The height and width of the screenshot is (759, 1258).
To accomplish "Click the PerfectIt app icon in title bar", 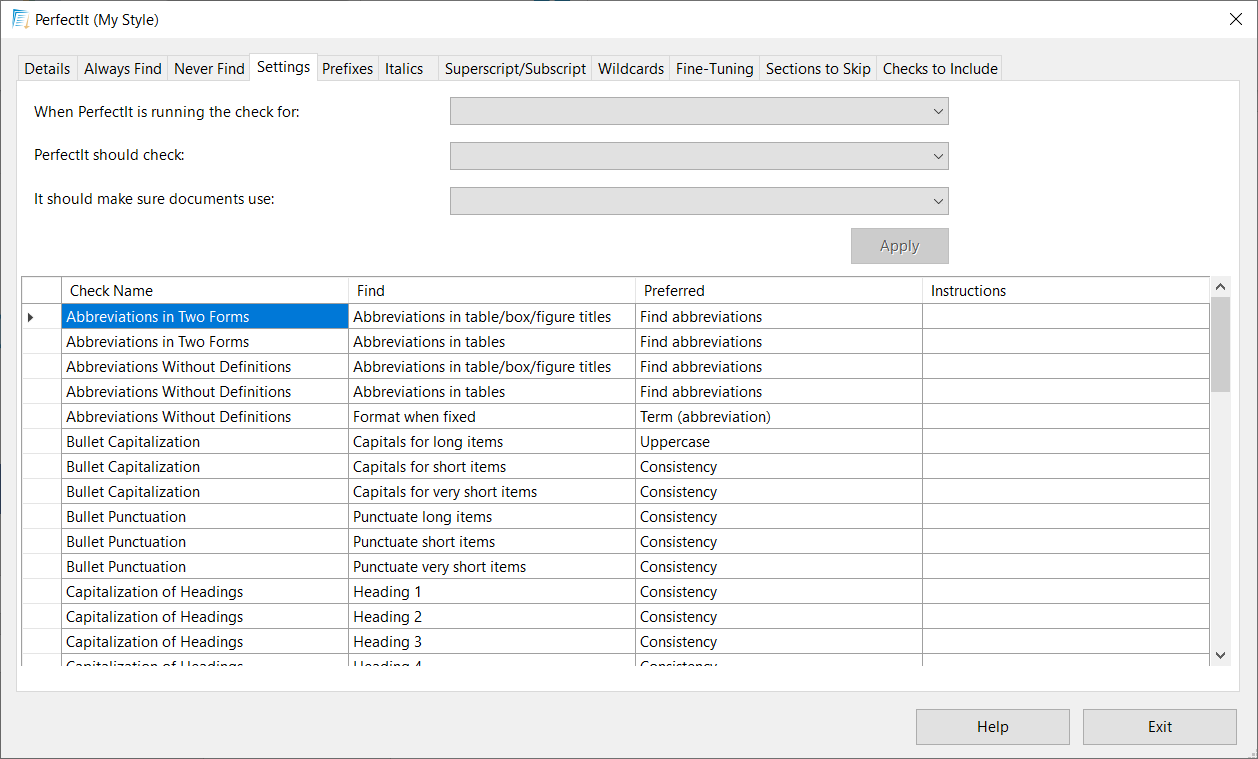I will pyautogui.click(x=20, y=19).
